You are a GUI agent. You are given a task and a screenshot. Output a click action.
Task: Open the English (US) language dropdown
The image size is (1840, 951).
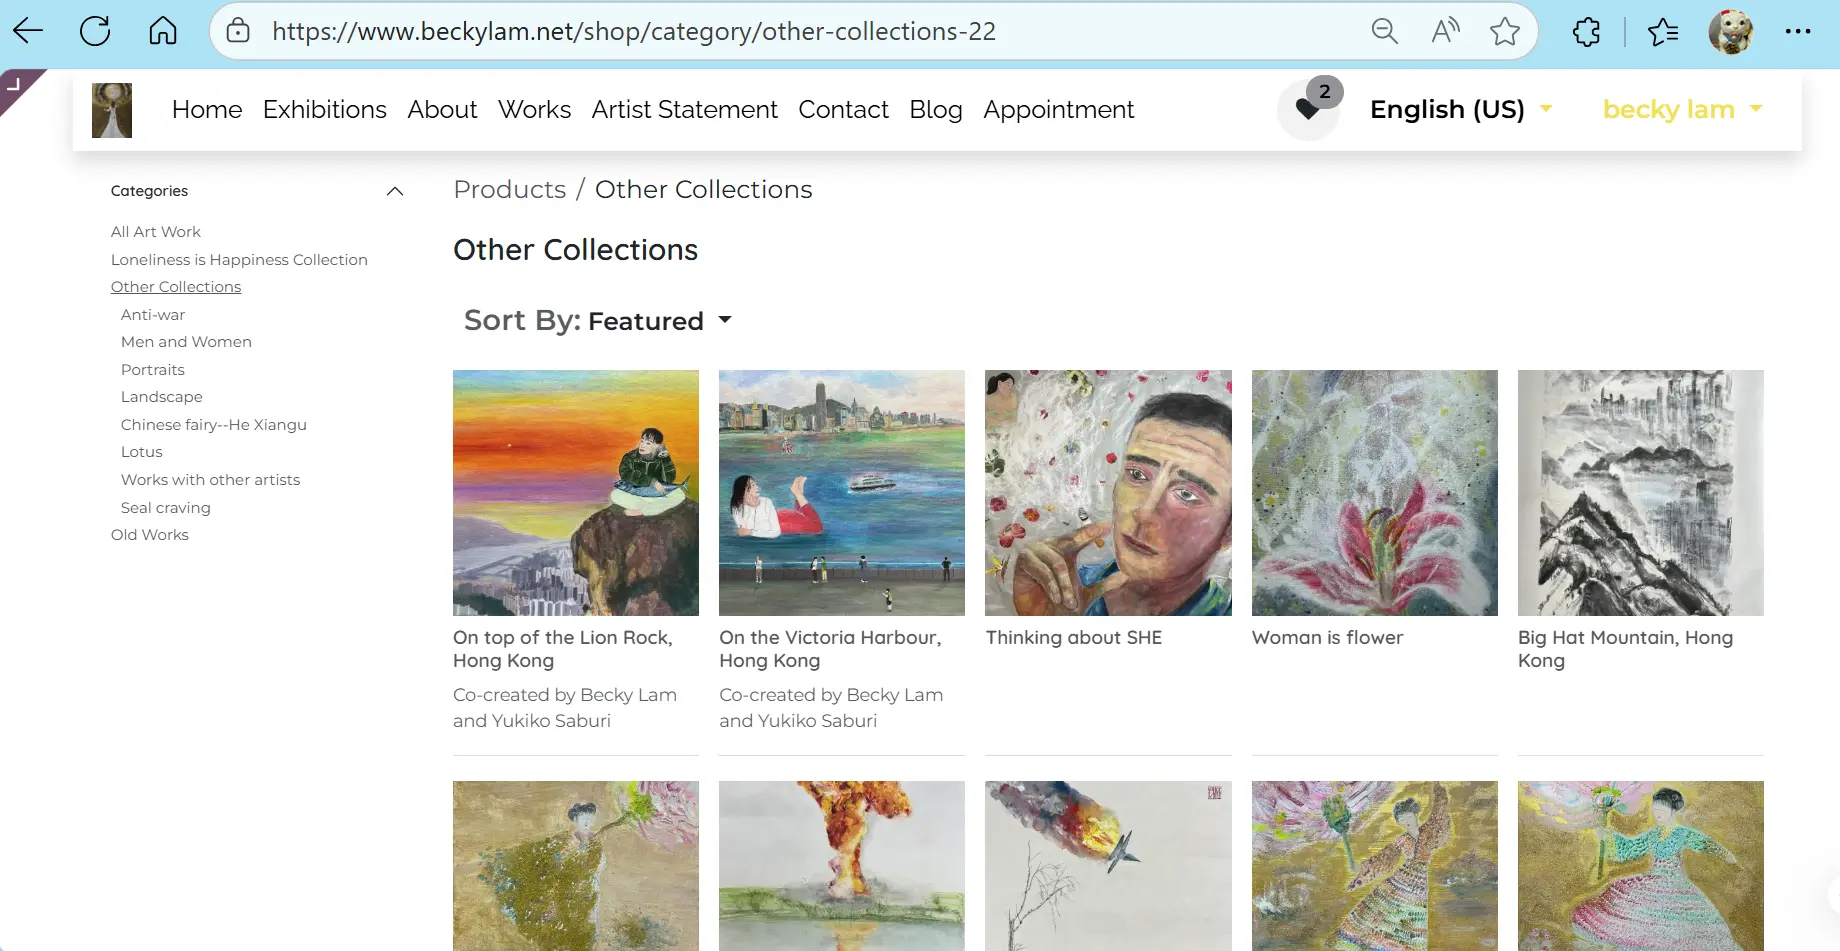(x=1460, y=109)
